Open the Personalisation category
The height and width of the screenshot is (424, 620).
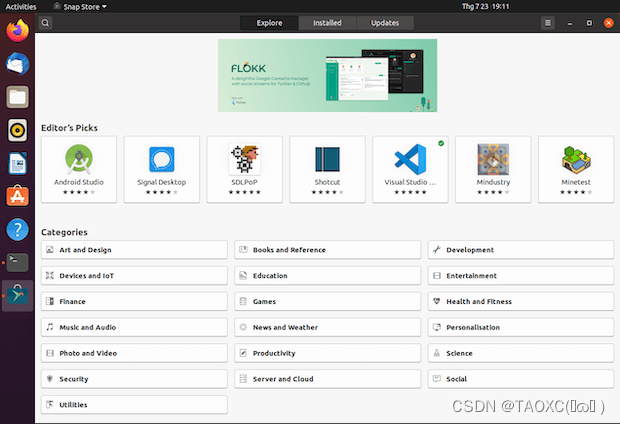(521, 327)
